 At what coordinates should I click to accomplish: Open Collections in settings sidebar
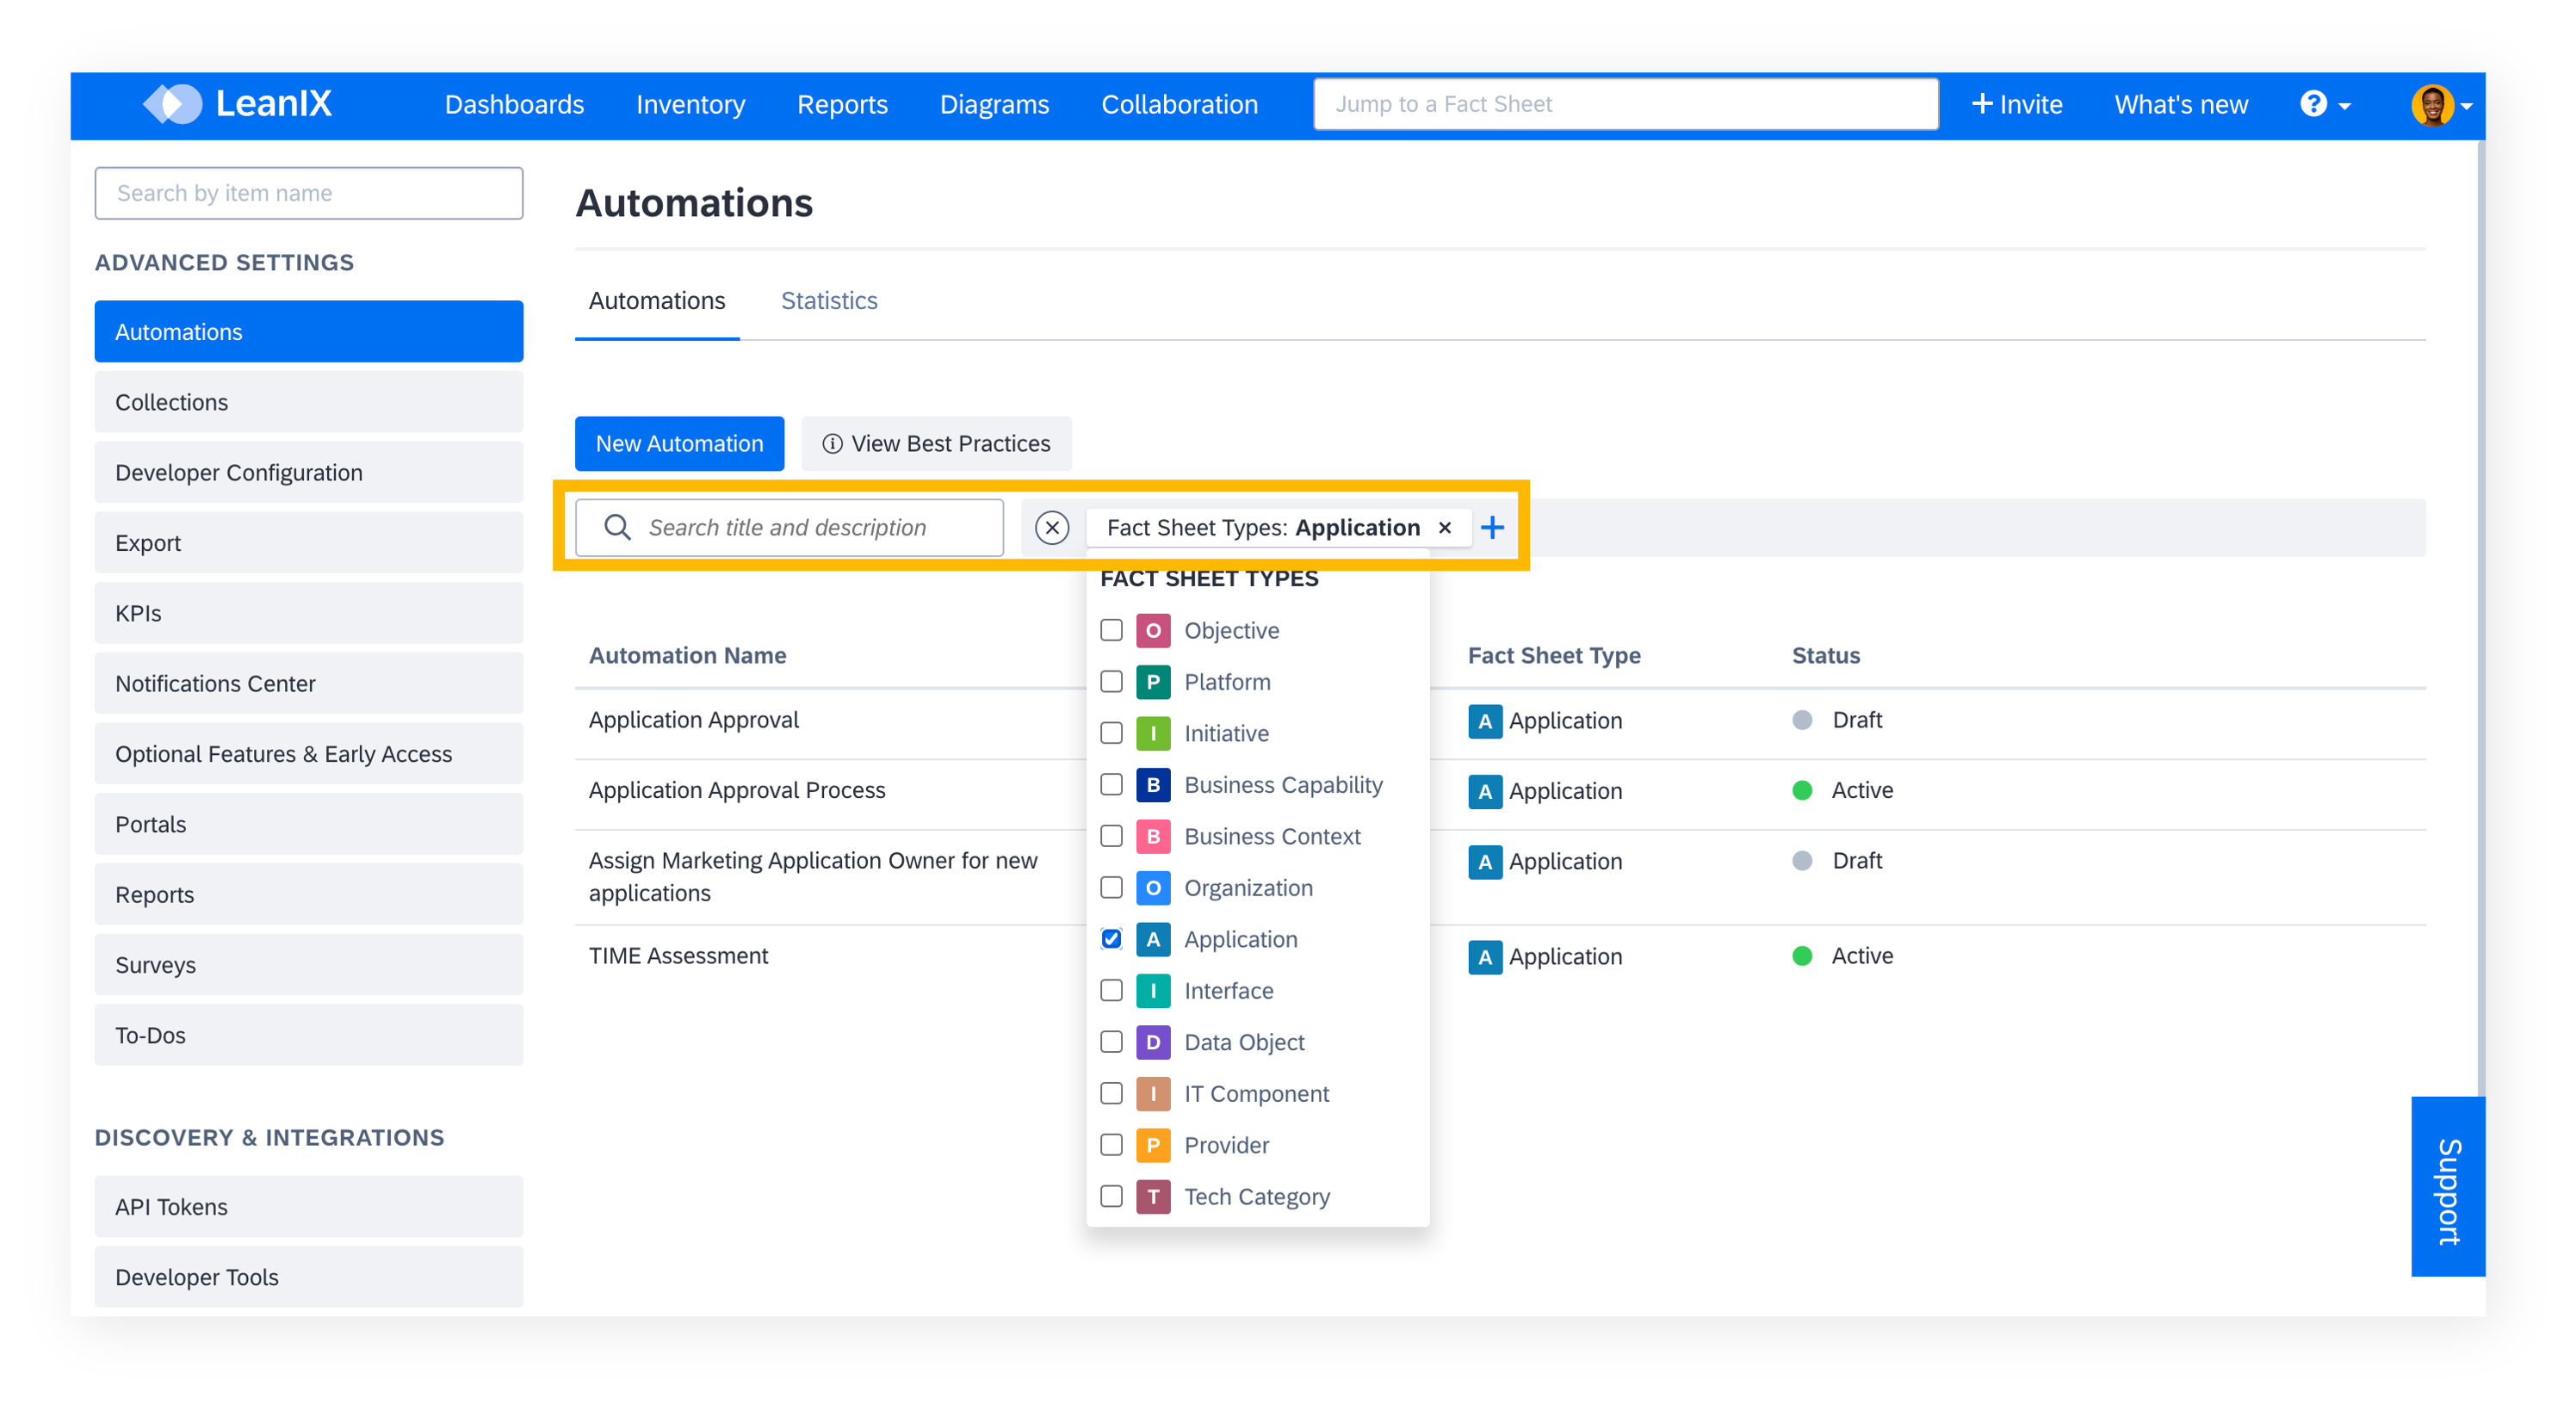(x=308, y=402)
